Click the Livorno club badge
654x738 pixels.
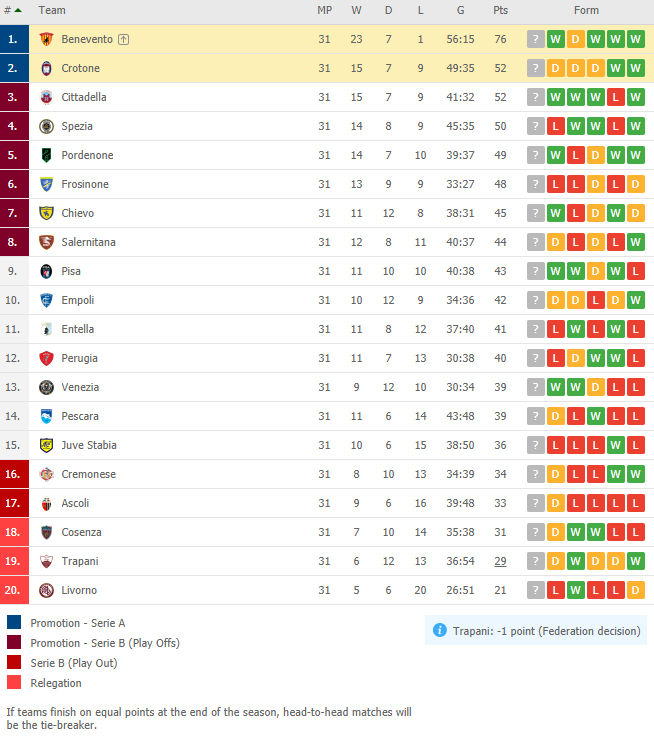(46, 590)
